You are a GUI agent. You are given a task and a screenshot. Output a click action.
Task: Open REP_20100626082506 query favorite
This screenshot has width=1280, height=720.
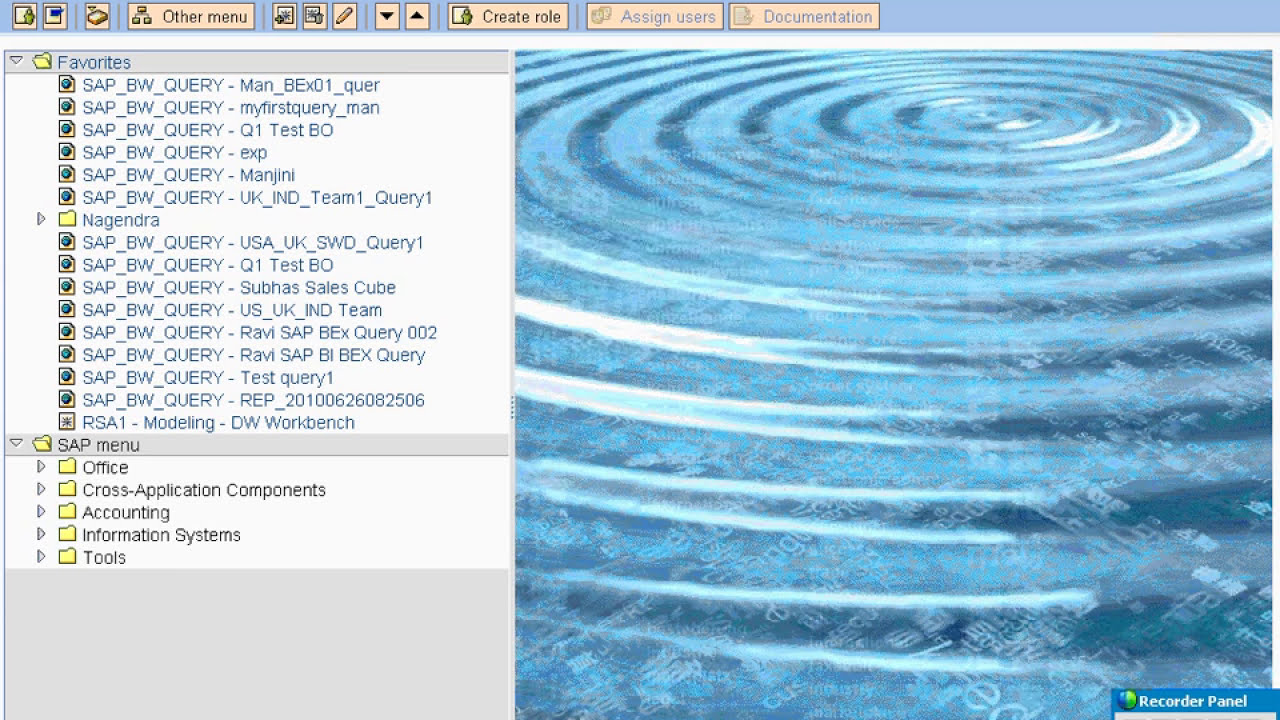pyautogui.click(x=253, y=400)
